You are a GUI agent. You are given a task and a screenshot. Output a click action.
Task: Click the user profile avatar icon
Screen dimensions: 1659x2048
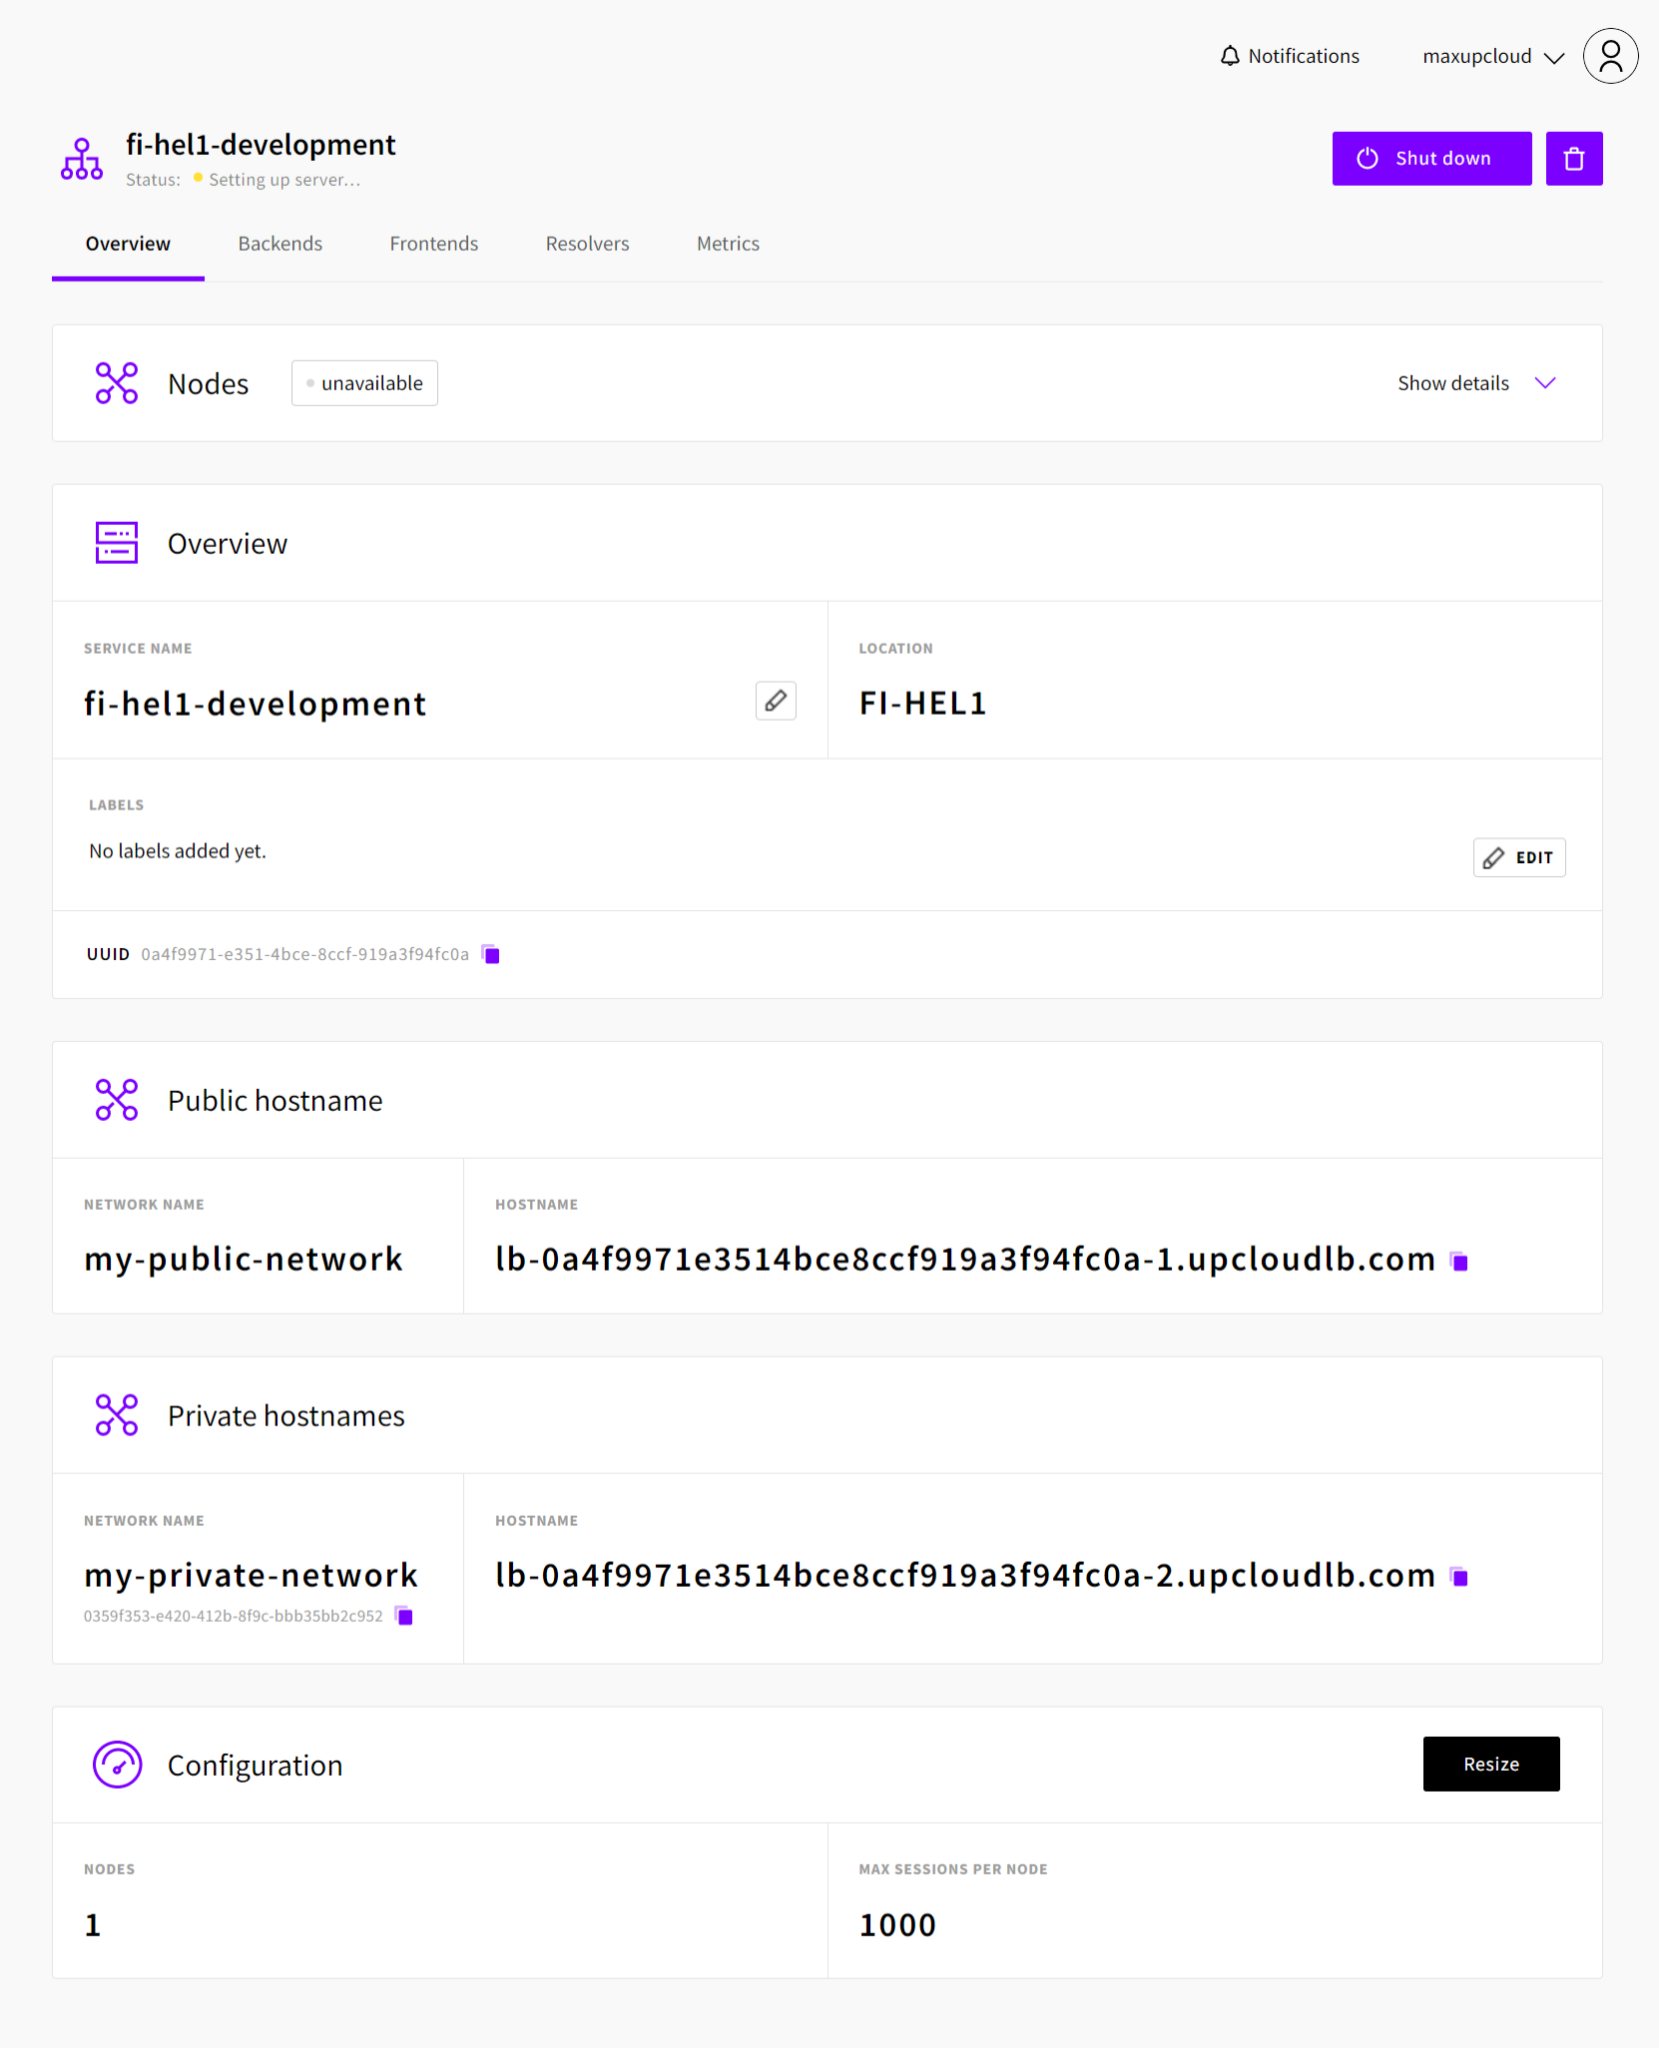1610,56
